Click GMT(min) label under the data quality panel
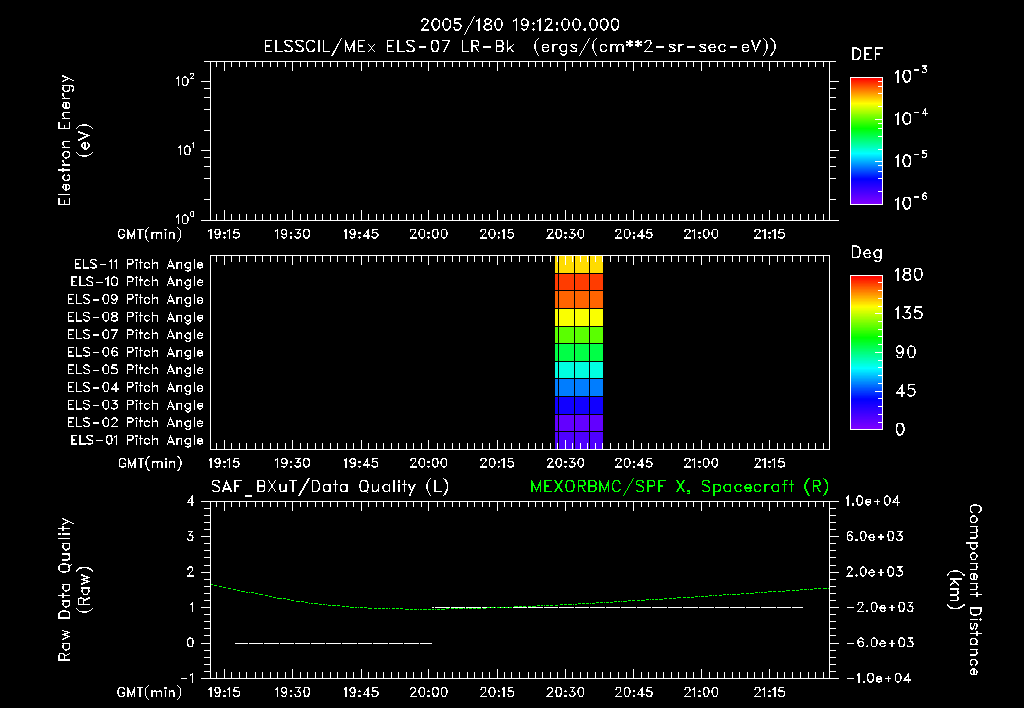Viewport: 1024px width, 708px height. point(149,692)
